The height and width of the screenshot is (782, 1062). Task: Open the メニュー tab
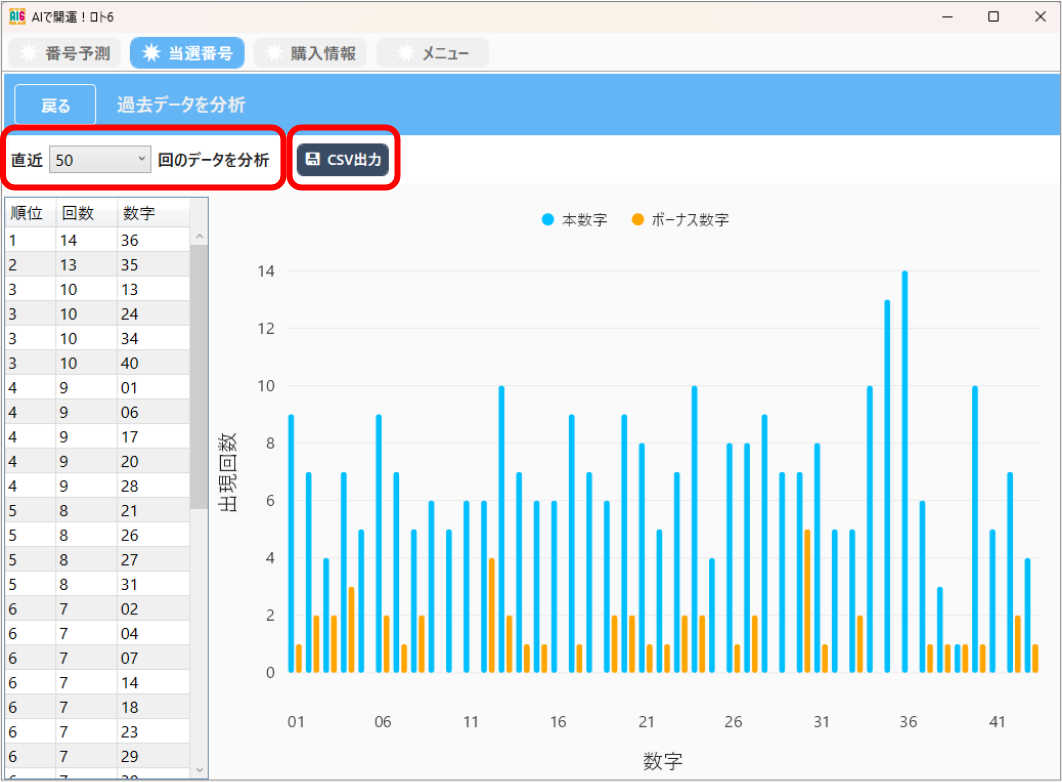click(x=433, y=54)
